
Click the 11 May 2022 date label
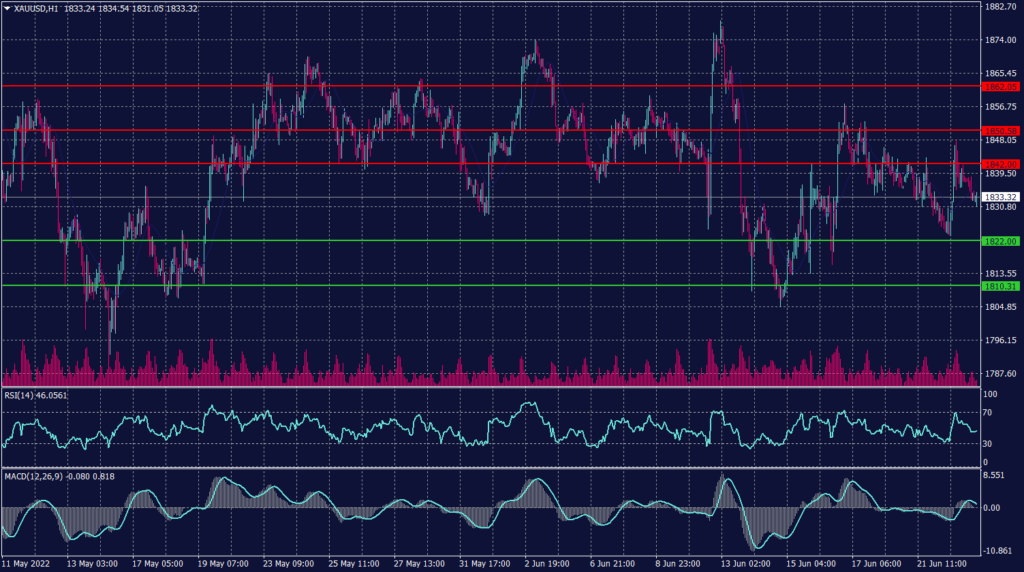[30, 564]
